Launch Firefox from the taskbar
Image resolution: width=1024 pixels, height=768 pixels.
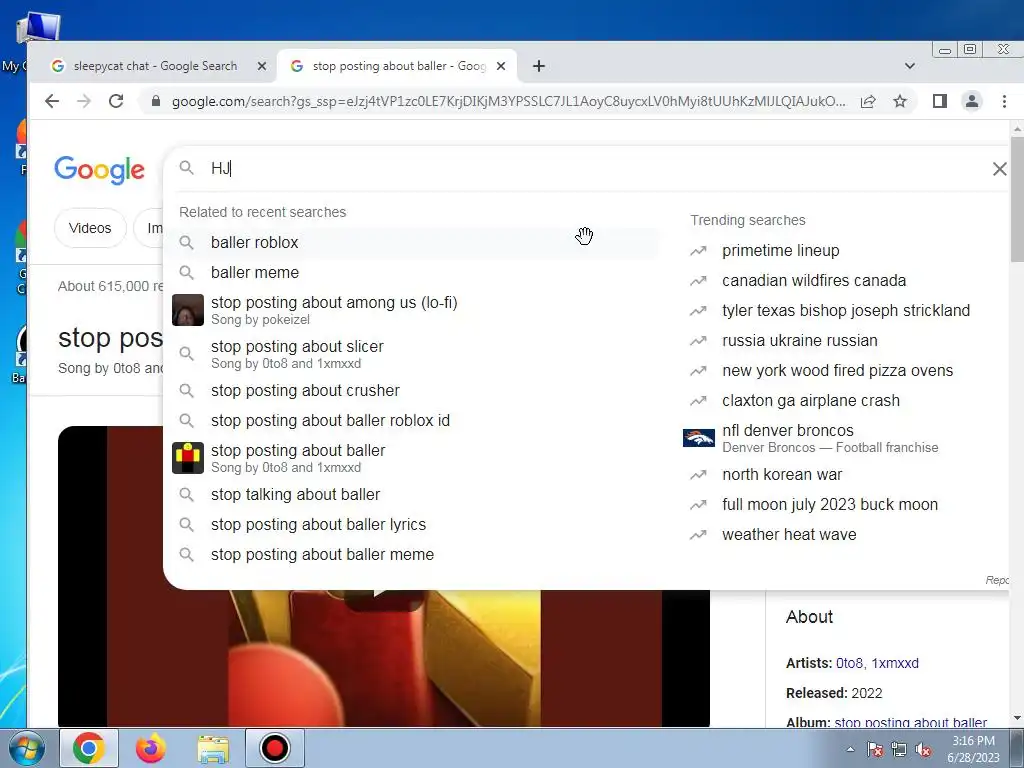[x=151, y=748]
